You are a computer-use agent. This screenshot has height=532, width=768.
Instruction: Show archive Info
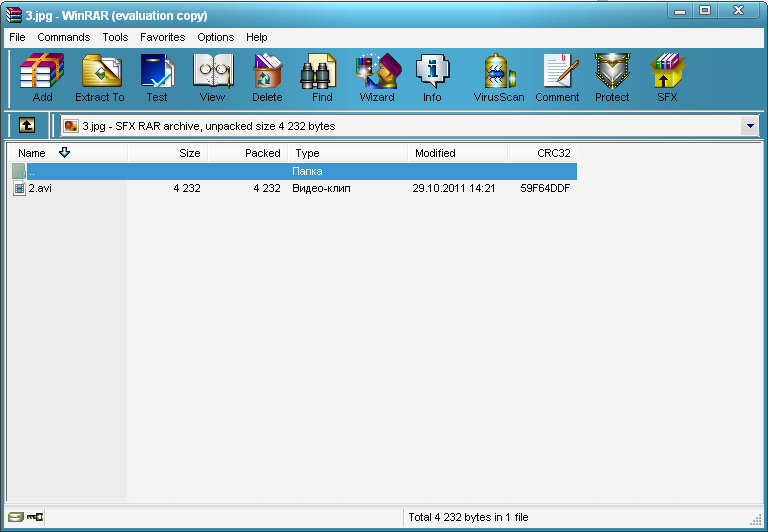[432, 77]
